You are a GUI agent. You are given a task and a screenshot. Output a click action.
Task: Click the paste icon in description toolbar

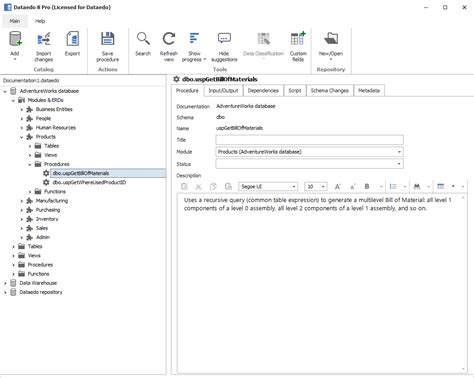point(184,187)
